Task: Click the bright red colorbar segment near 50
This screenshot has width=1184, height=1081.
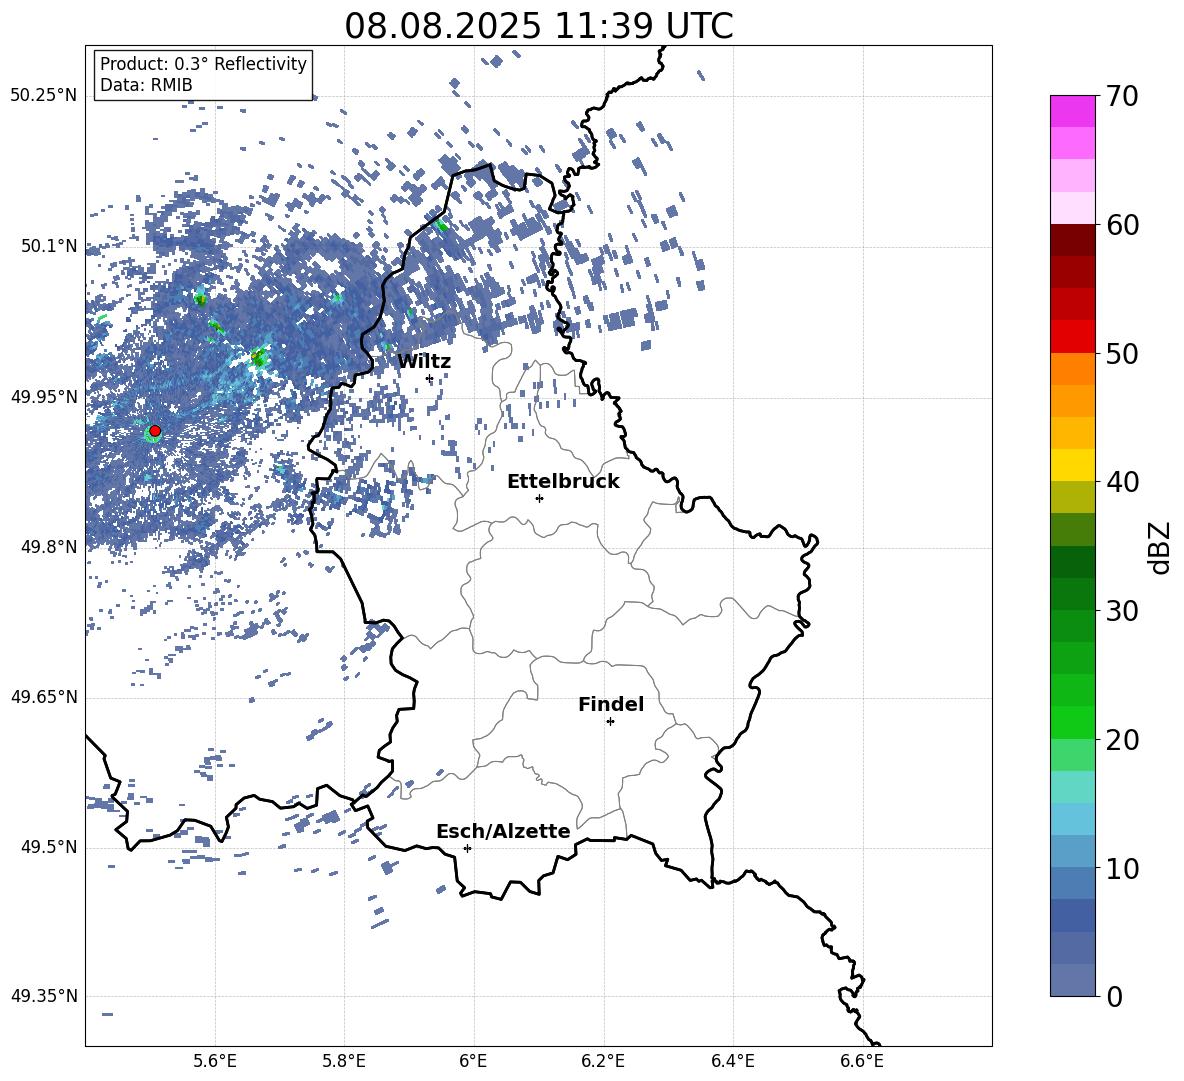Action: [1073, 337]
